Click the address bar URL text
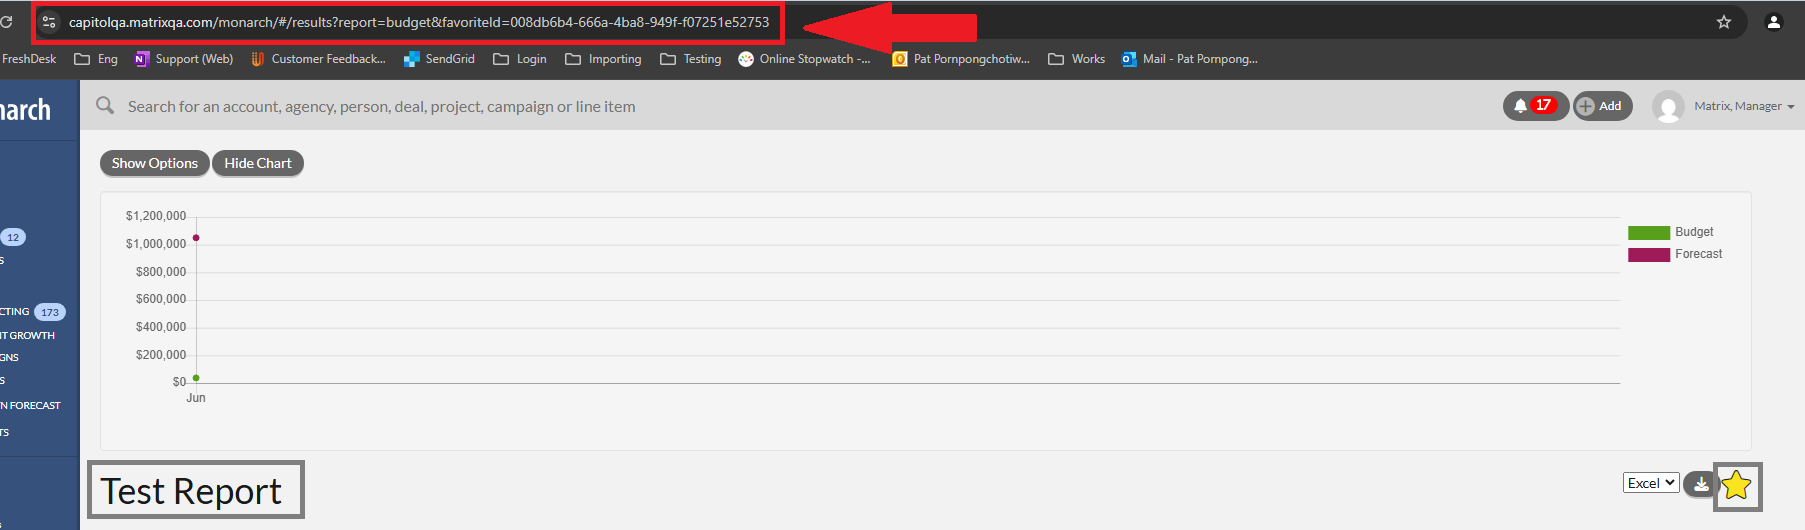The width and height of the screenshot is (1805, 530). [x=419, y=22]
